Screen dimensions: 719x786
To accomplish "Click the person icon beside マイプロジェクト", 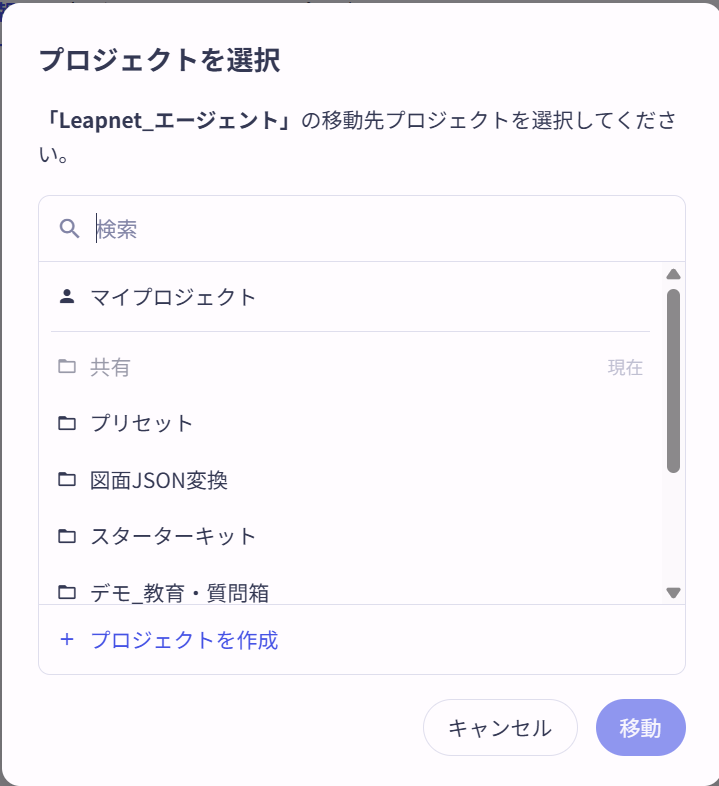I will [67, 297].
